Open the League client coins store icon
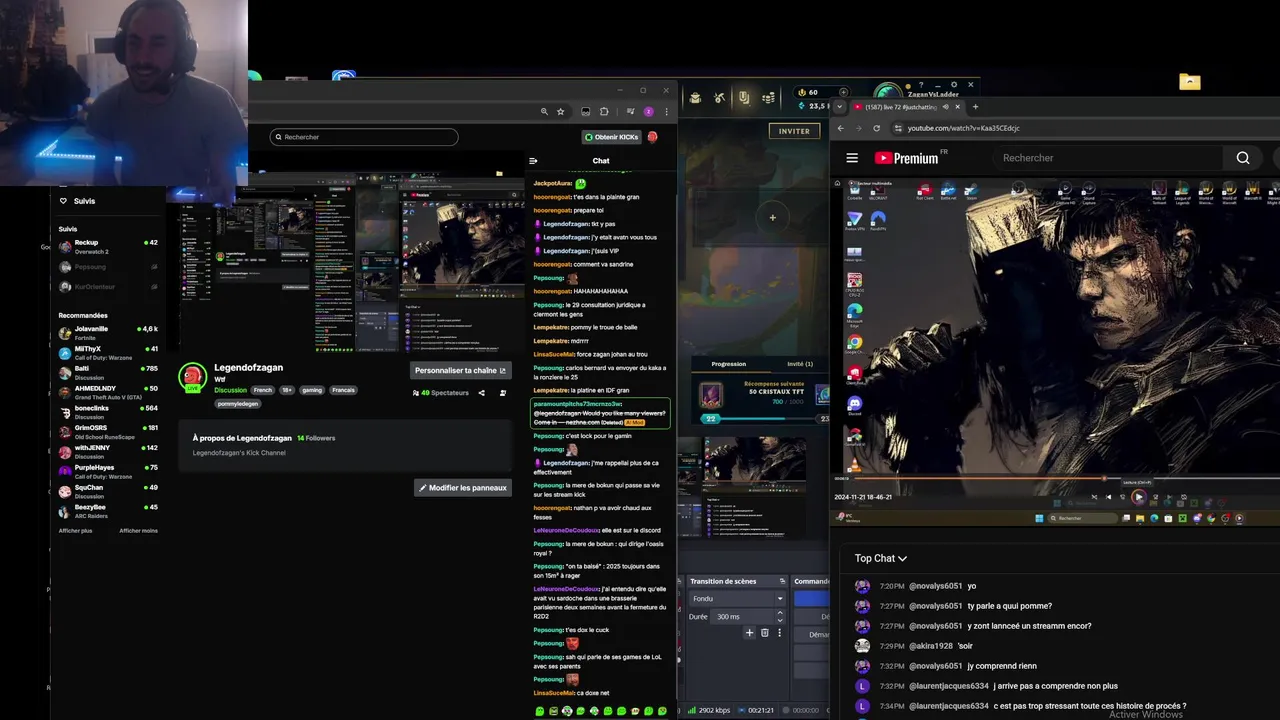 tap(768, 97)
